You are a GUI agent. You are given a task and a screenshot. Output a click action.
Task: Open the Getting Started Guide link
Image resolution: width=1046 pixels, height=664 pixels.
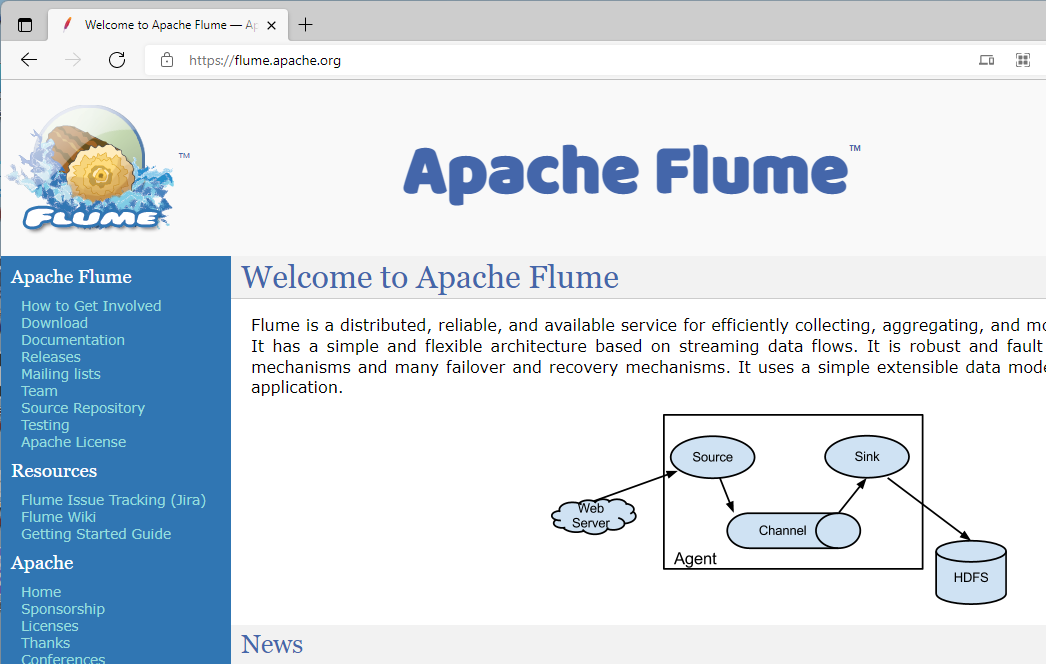tap(96, 534)
